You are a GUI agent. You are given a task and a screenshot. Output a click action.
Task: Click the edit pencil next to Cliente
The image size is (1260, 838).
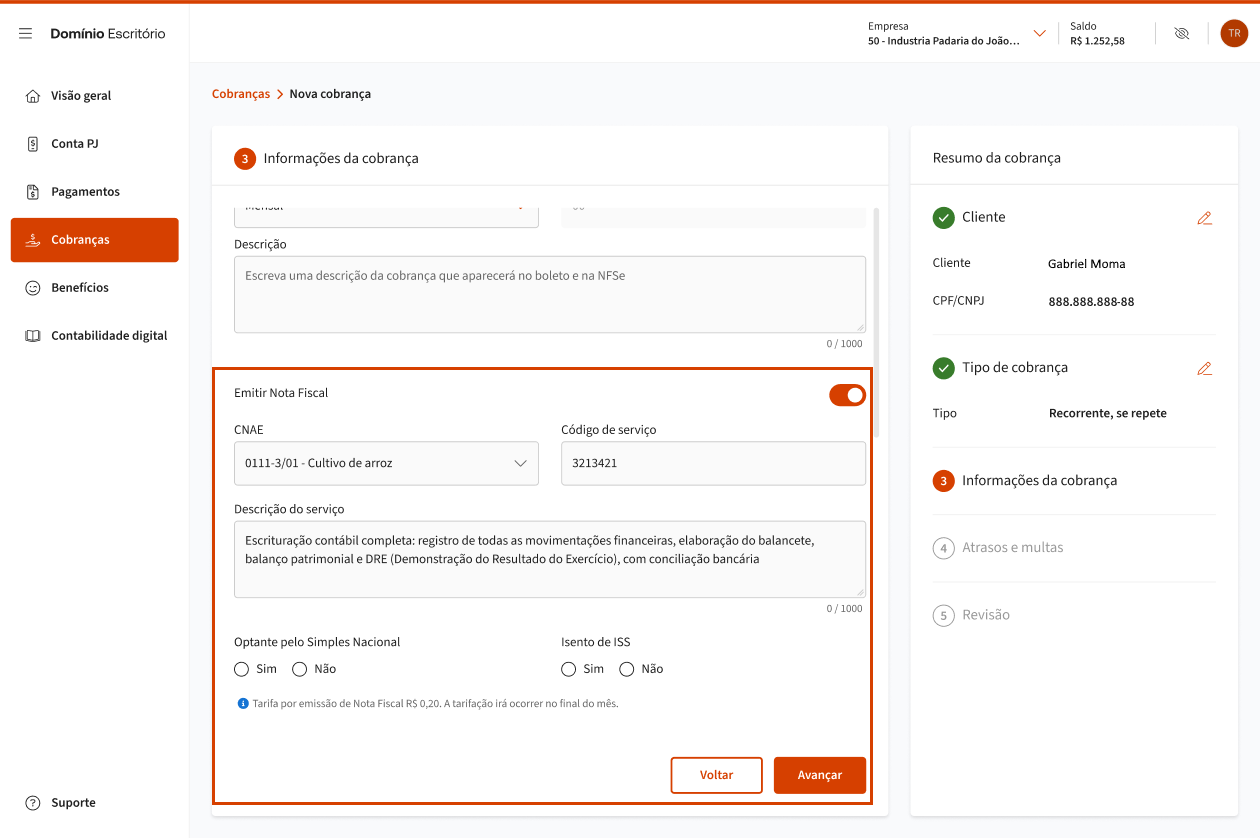pyautogui.click(x=1204, y=218)
